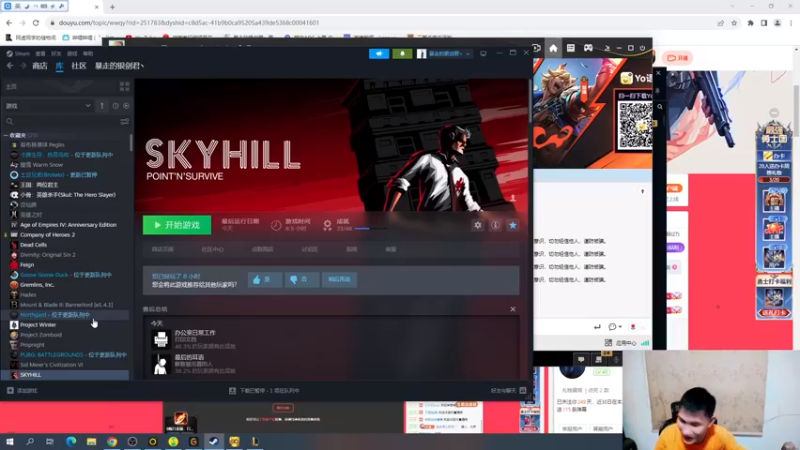Image resolution: width=800 pixels, height=450 pixels.
Task: Select Company of Heroes 2
Action: (x=47, y=235)
